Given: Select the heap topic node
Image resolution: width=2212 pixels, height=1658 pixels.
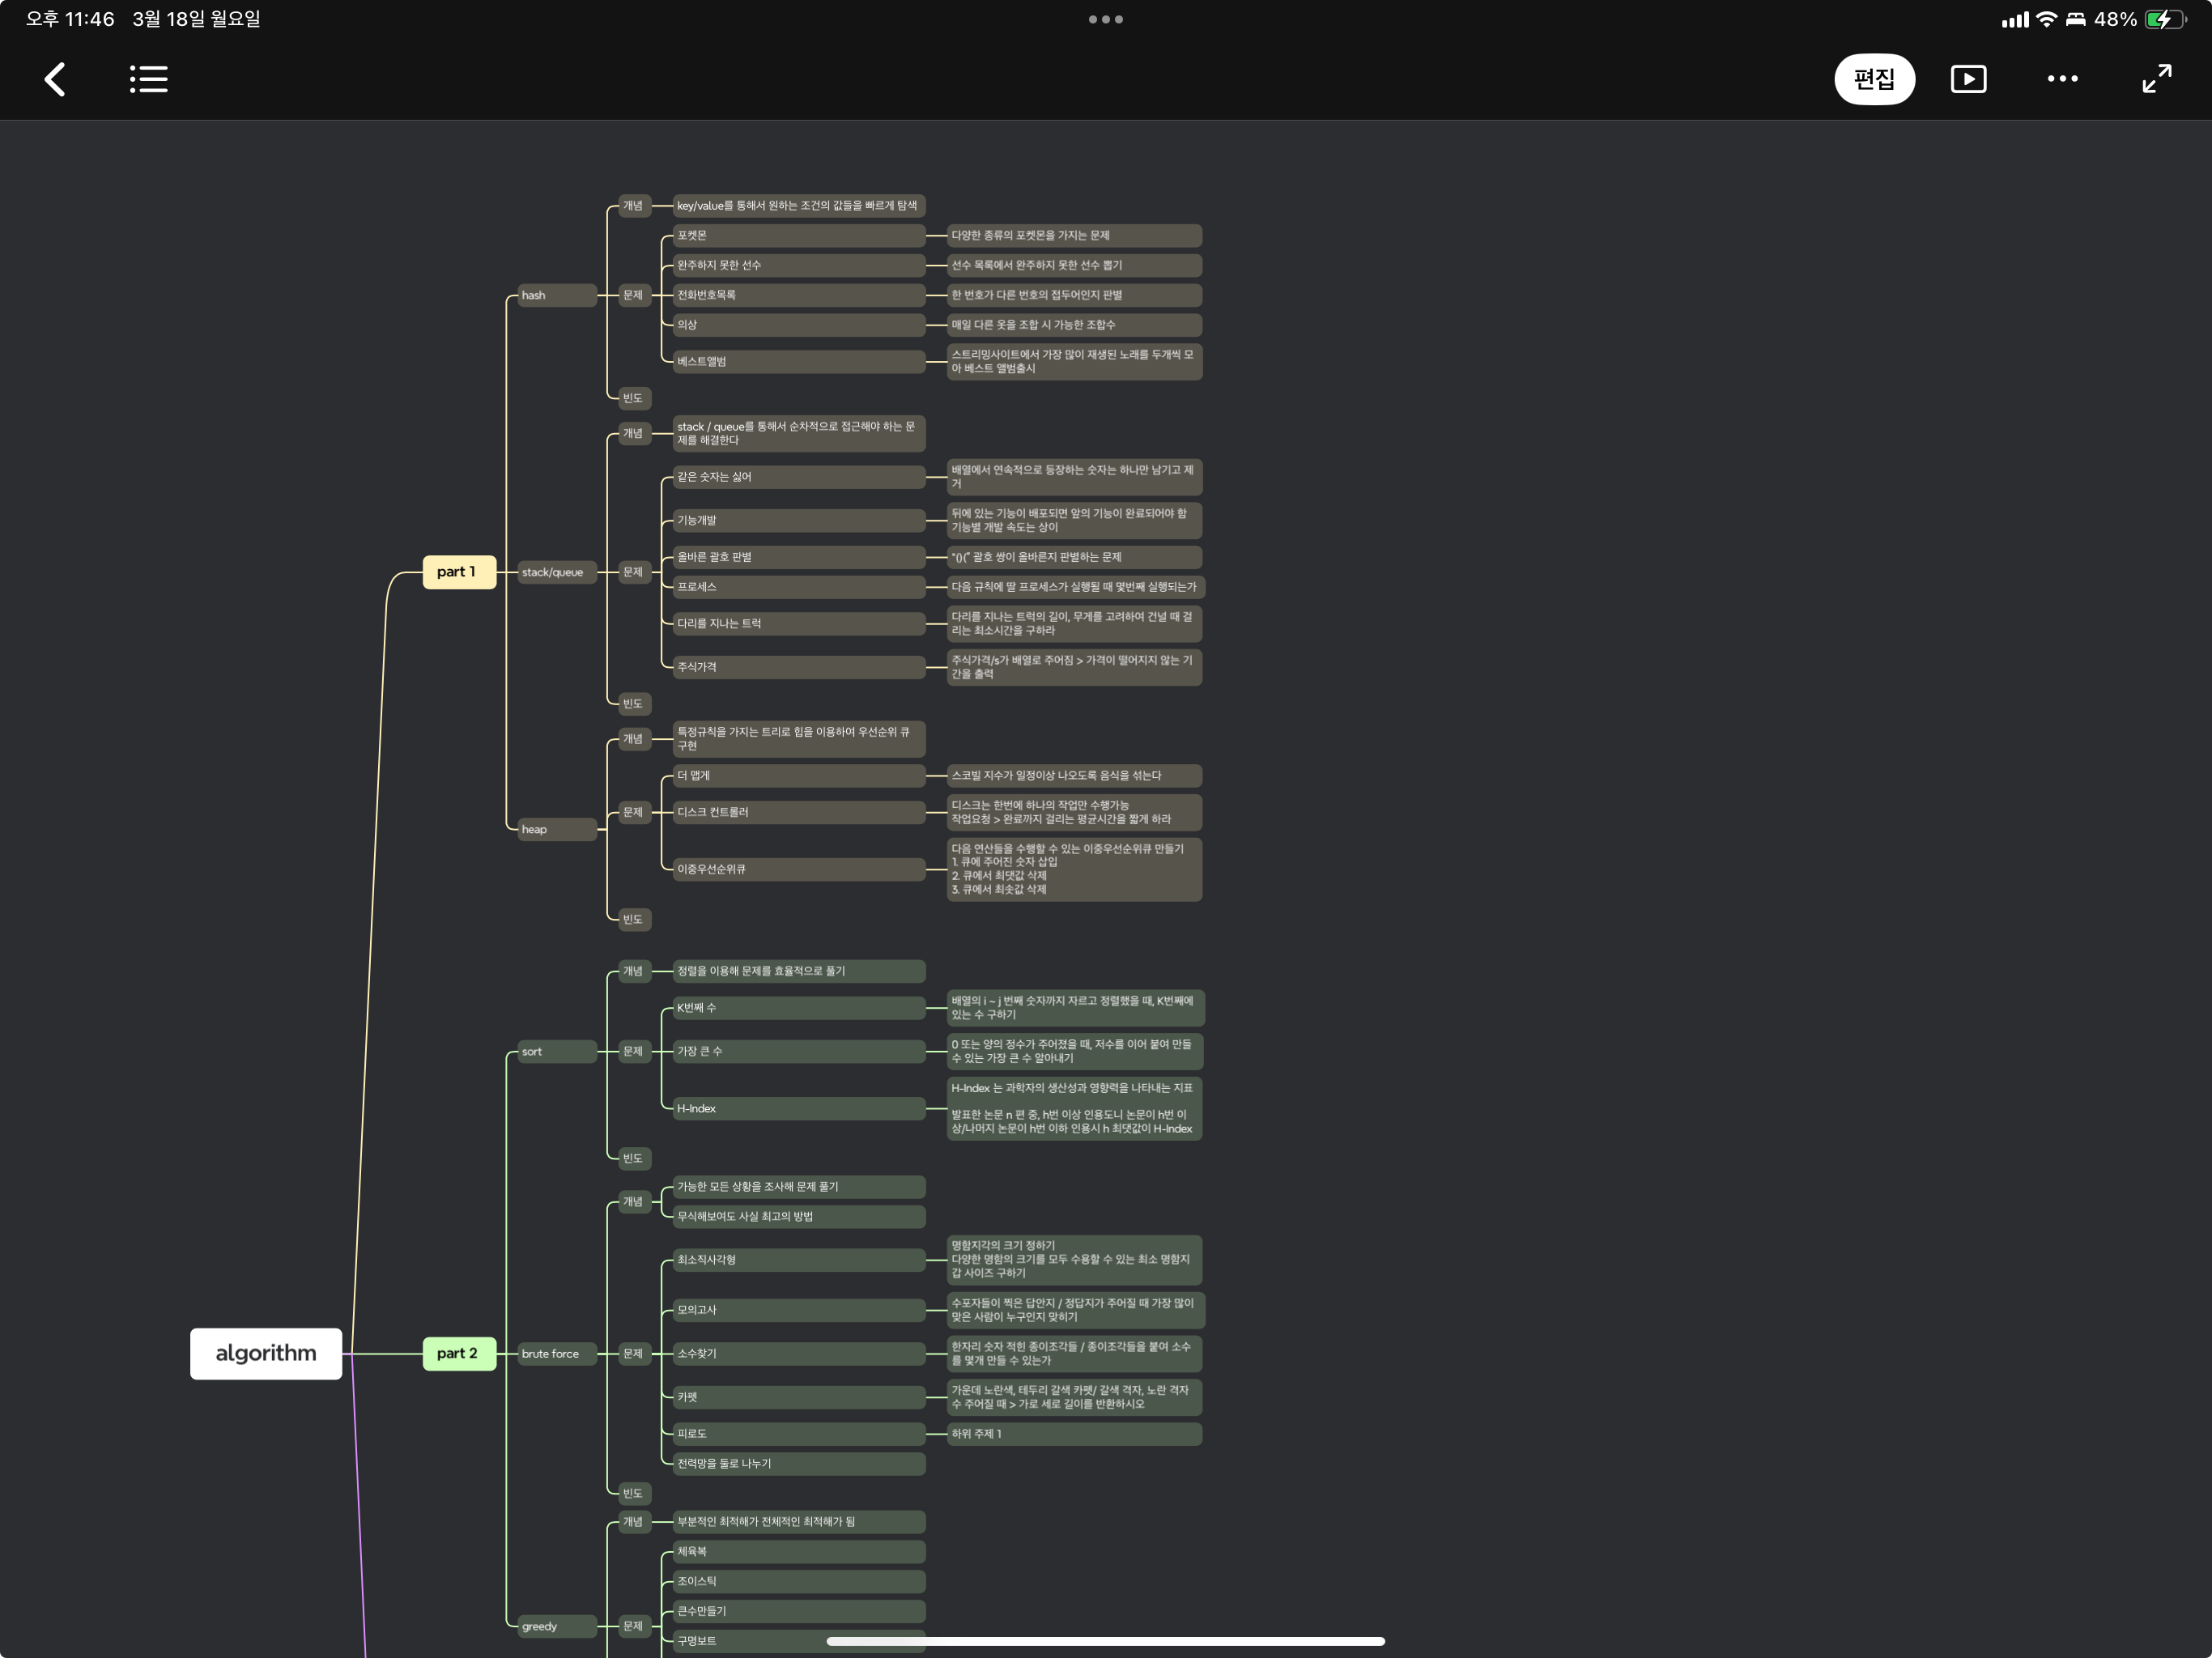Looking at the screenshot, I should coord(557,829).
